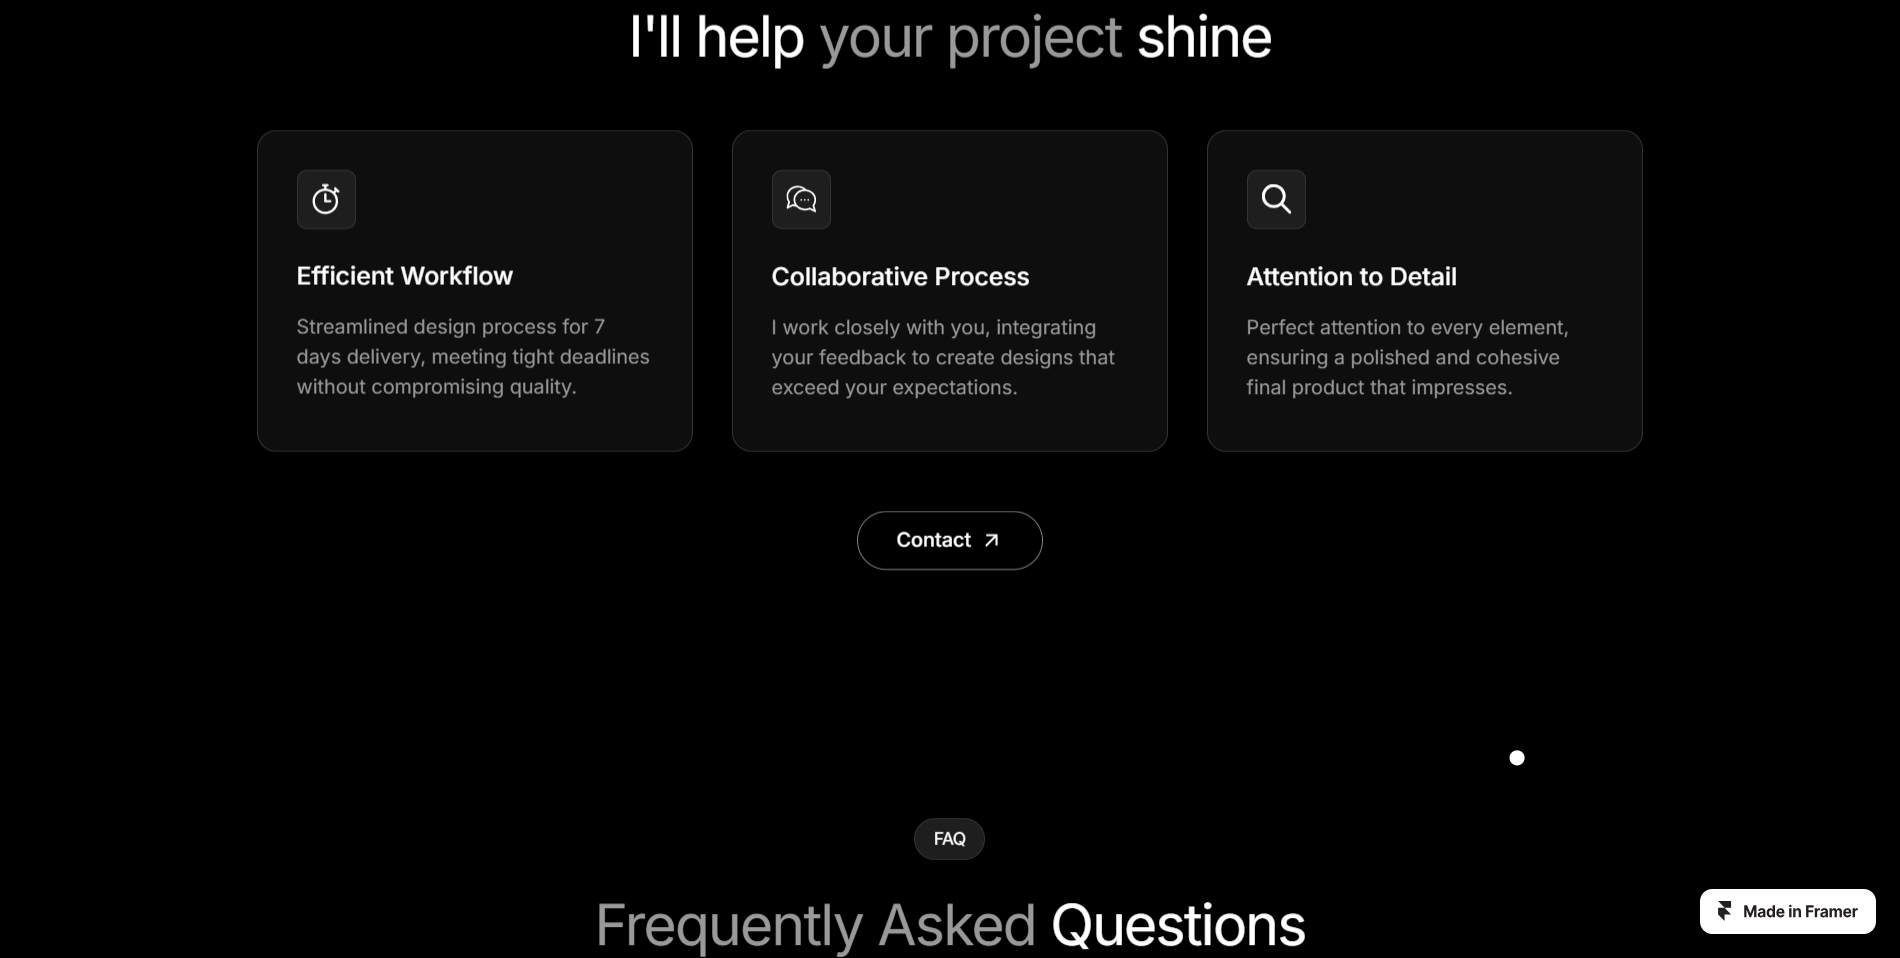Click the I'll help your project shine heading
The height and width of the screenshot is (958, 1900).
[950, 38]
